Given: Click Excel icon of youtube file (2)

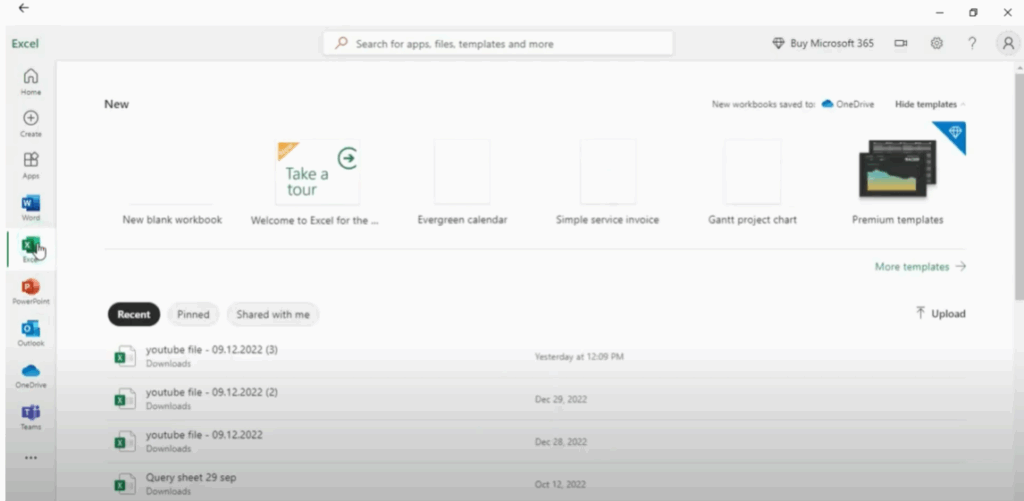Looking at the screenshot, I should pyautogui.click(x=125, y=398).
